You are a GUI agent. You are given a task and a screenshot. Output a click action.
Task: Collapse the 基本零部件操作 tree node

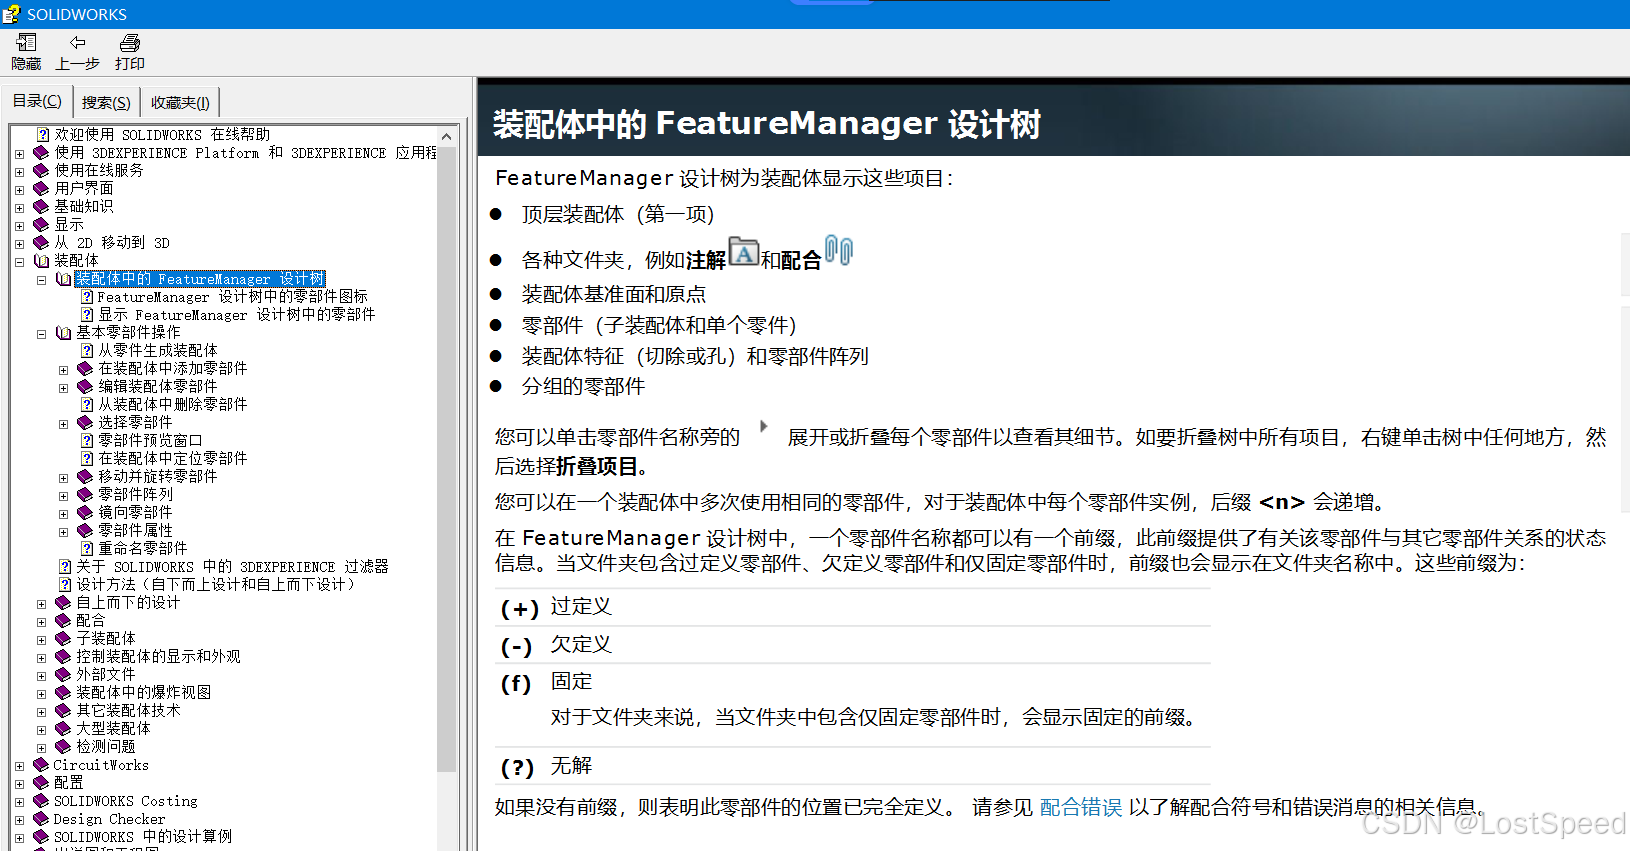[x=41, y=334]
